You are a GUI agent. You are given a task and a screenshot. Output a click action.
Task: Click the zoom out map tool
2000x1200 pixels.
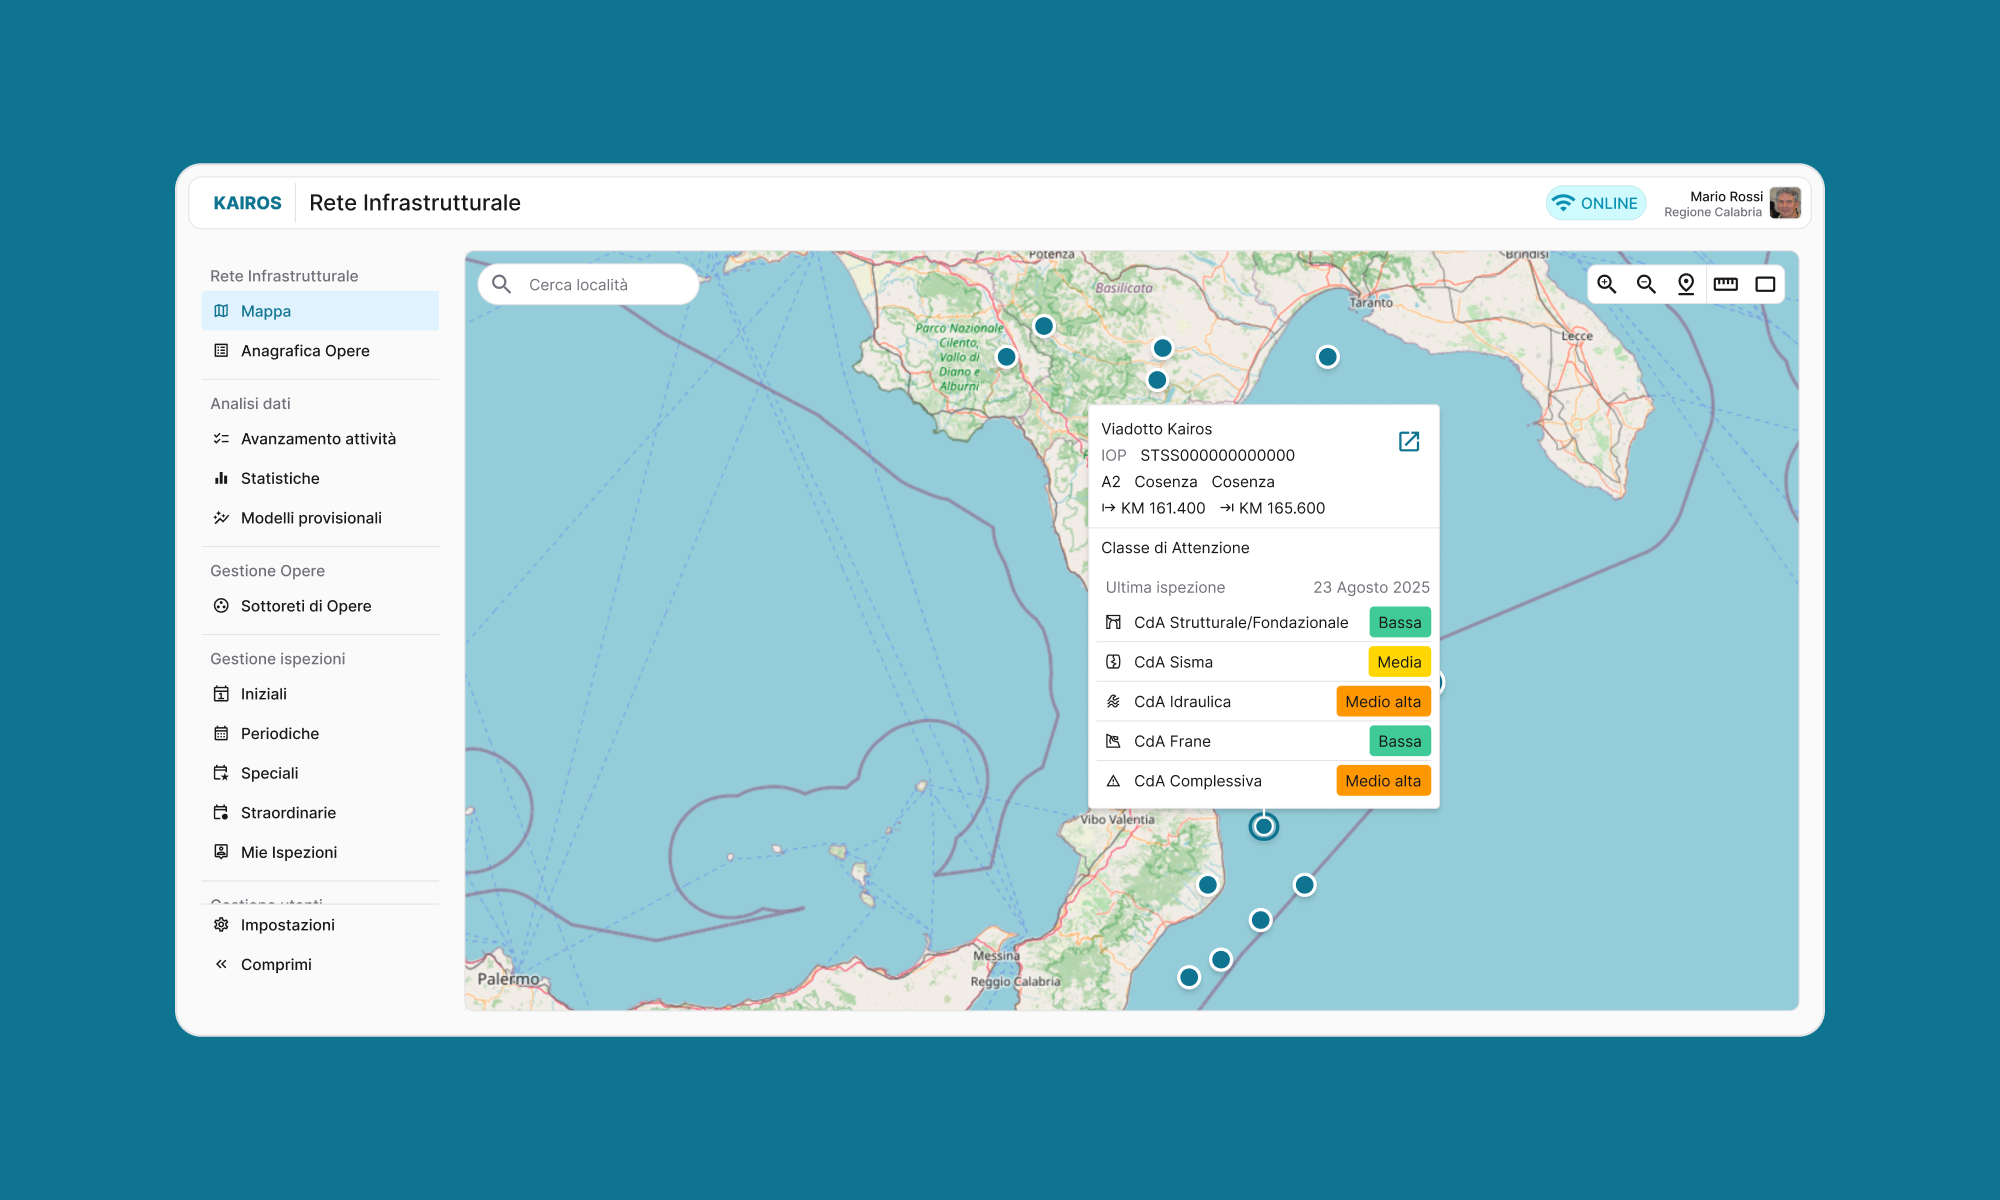pos(1646,284)
